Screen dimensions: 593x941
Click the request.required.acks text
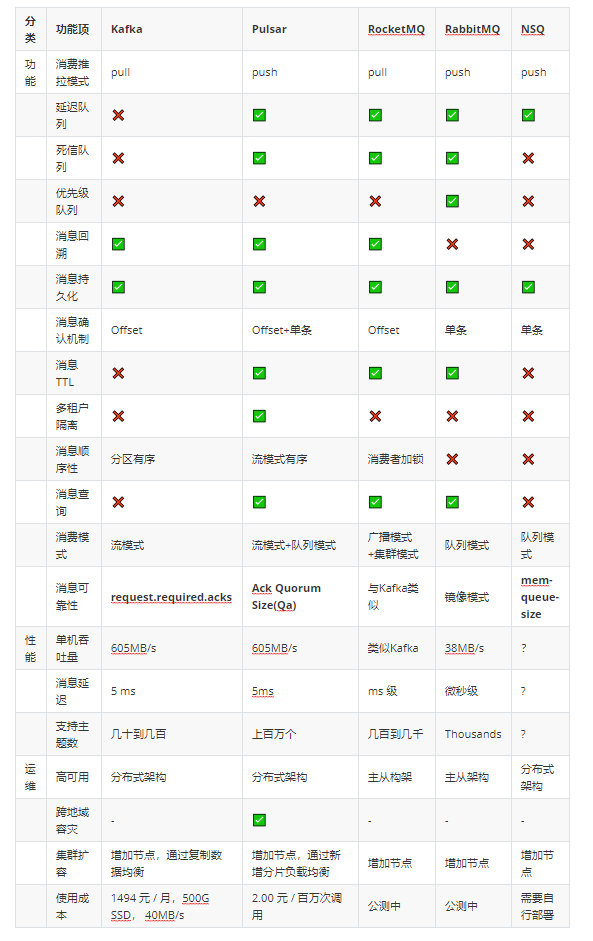(x=171, y=597)
